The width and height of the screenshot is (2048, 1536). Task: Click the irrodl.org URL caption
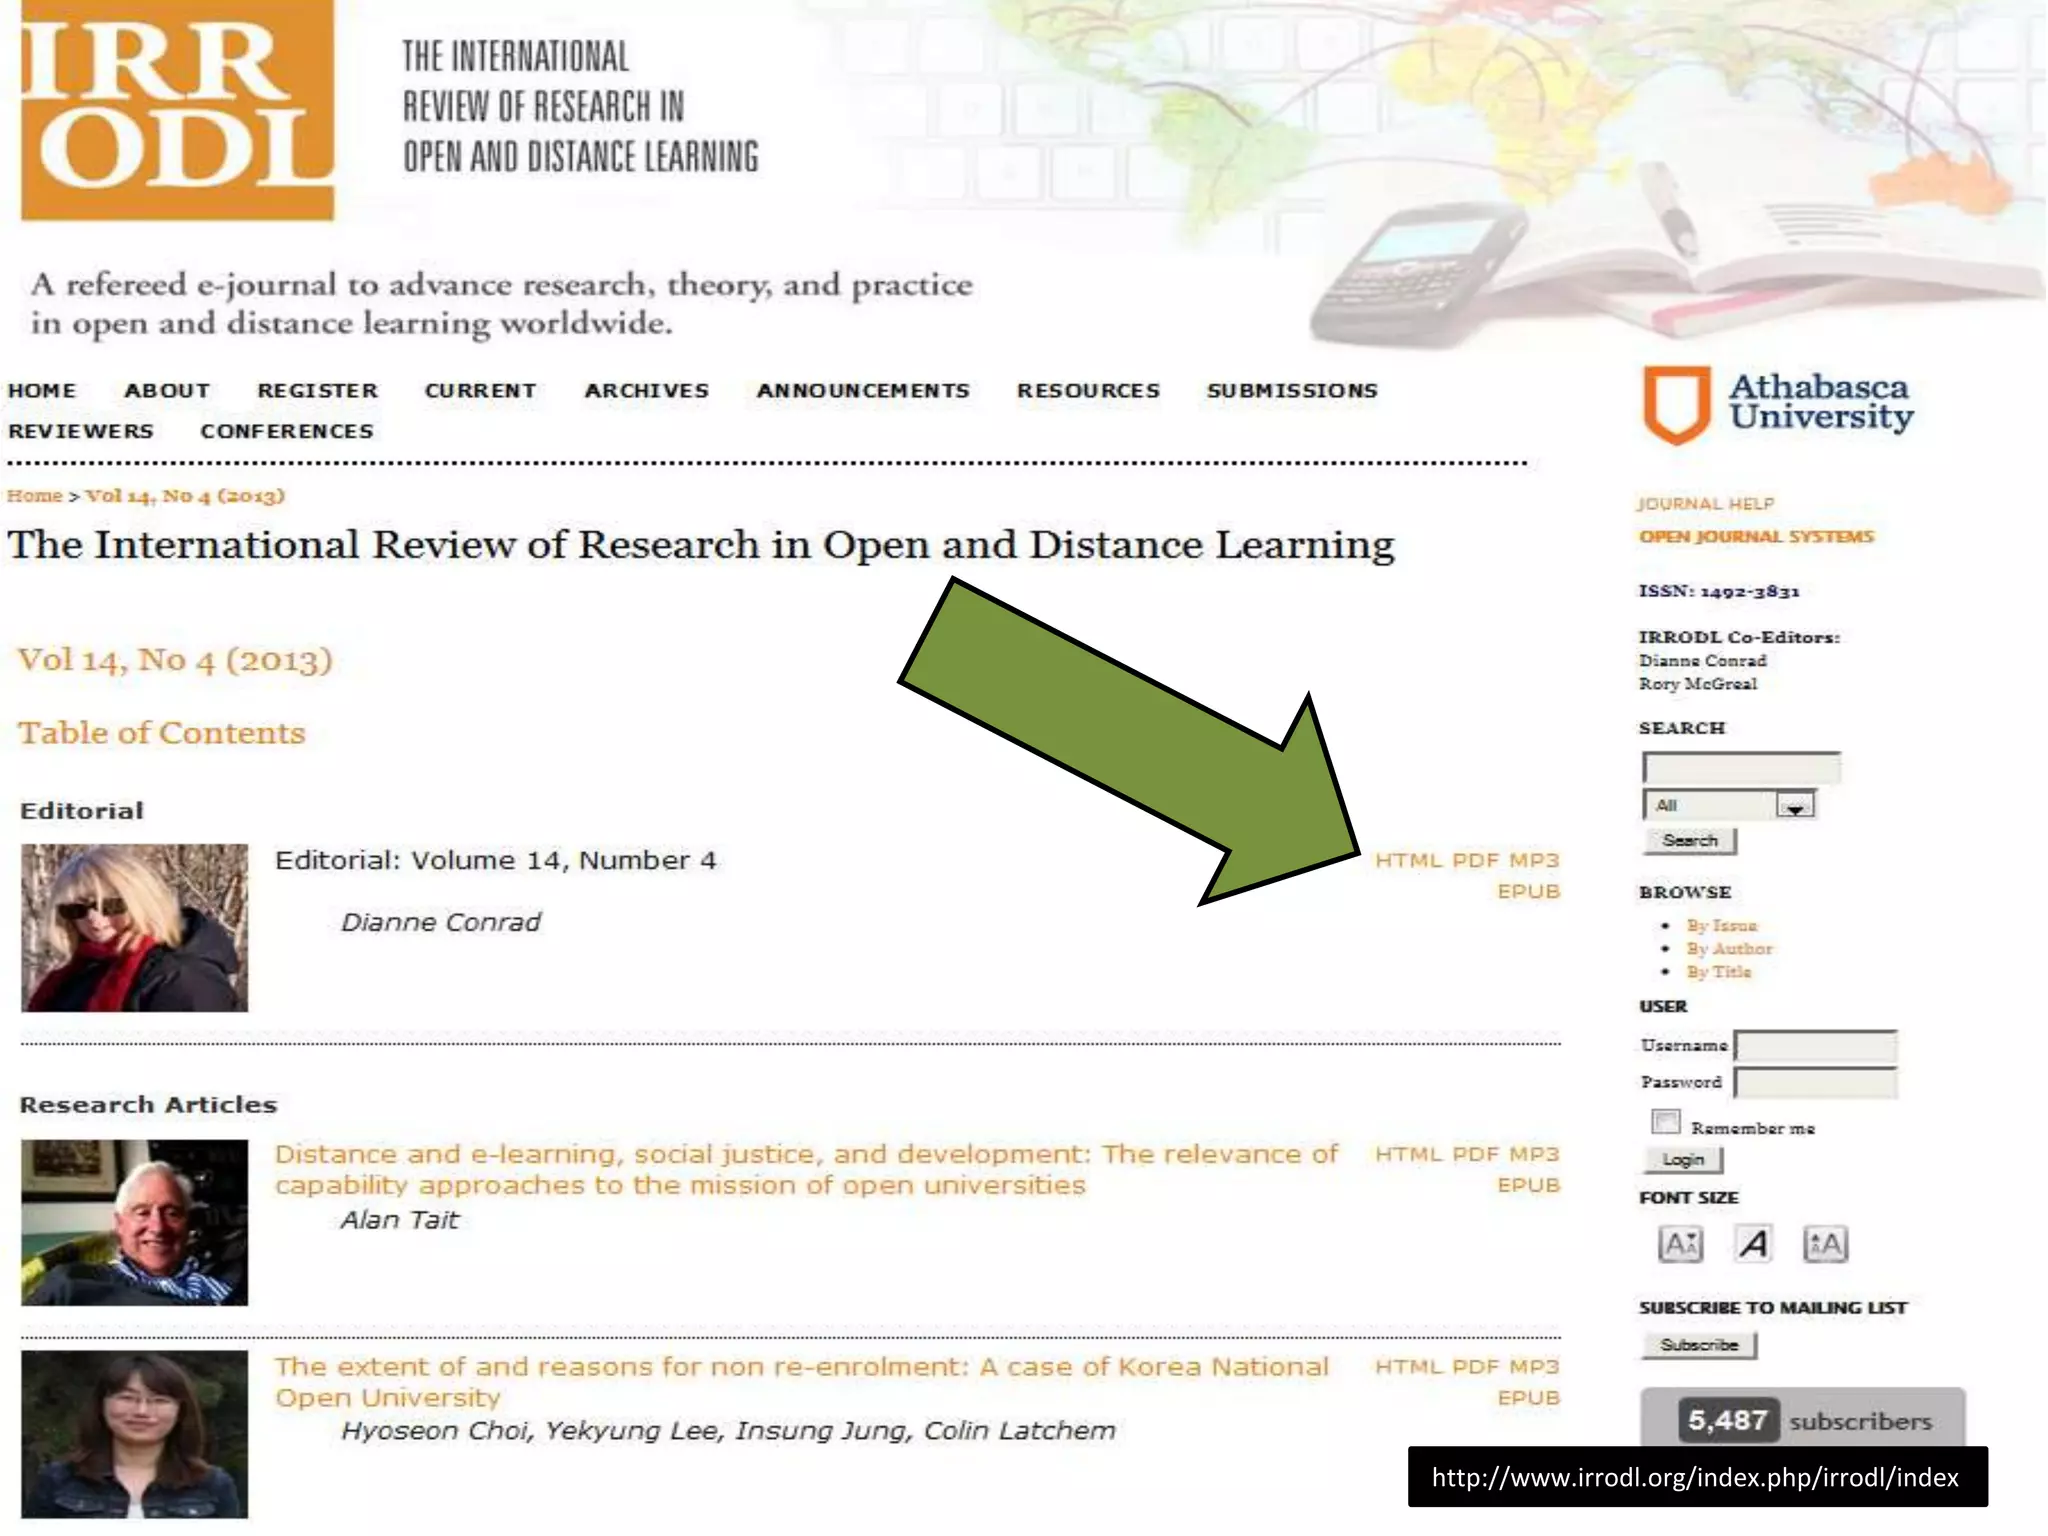coord(1697,1477)
